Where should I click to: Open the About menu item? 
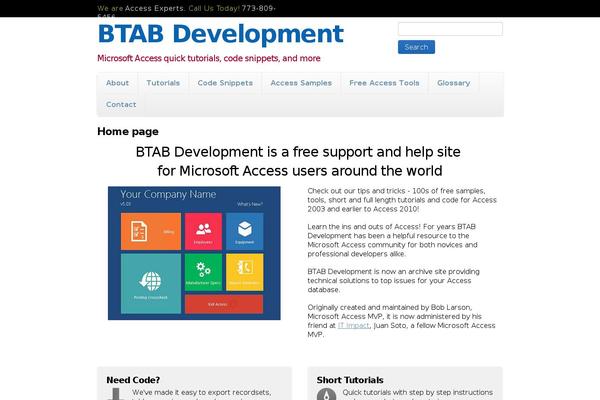coord(117,83)
